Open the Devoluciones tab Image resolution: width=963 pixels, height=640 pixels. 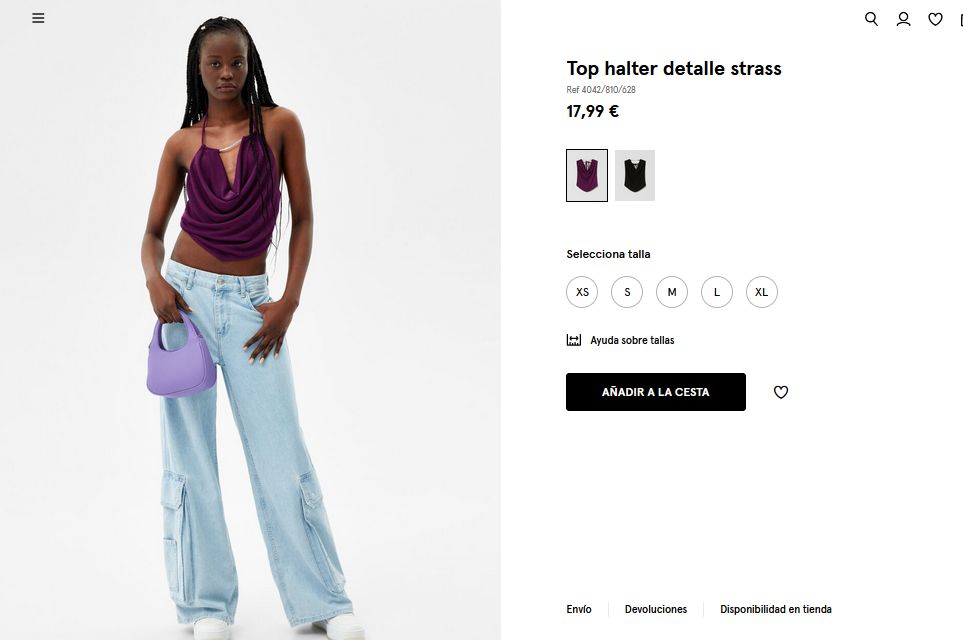pos(656,609)
